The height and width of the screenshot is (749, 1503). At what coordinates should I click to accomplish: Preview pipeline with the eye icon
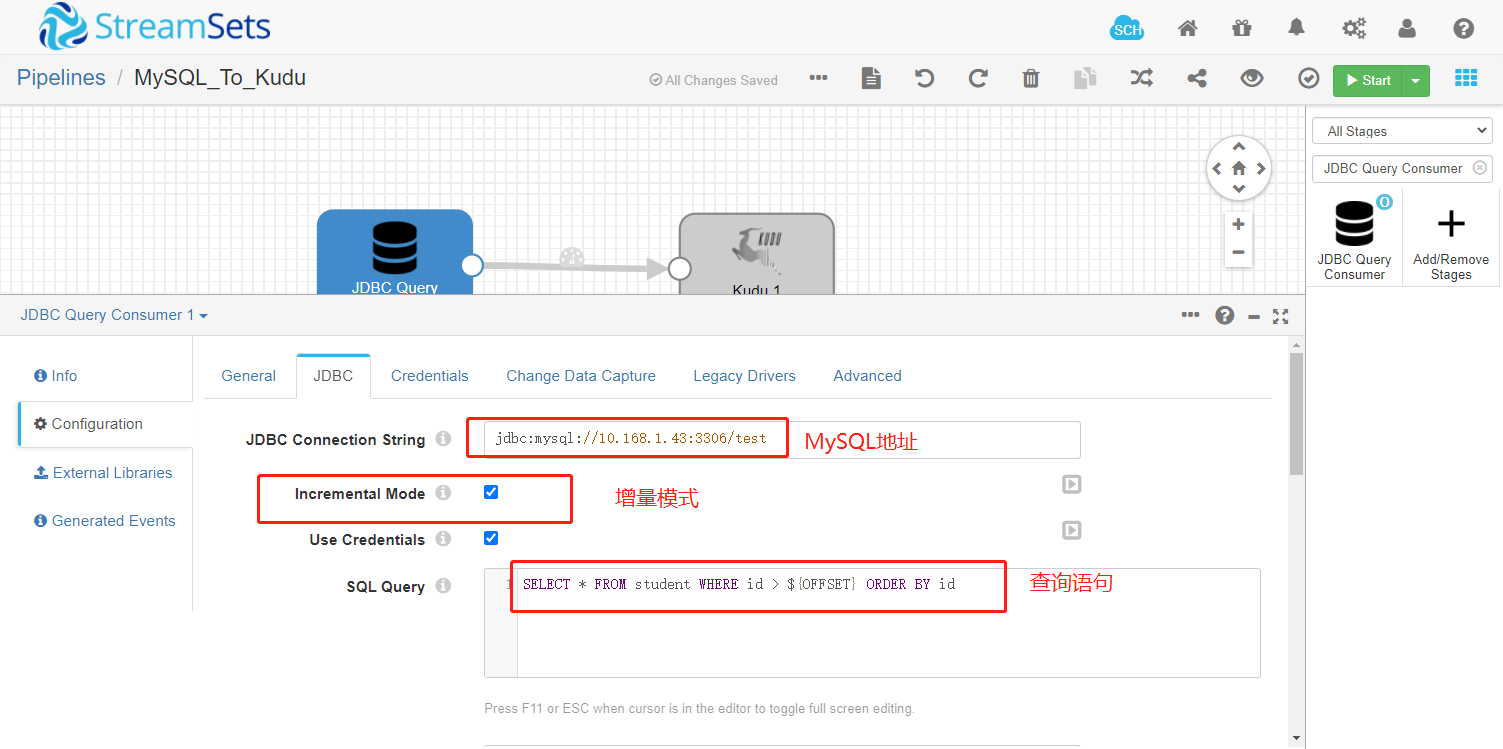click(1252, 78)
